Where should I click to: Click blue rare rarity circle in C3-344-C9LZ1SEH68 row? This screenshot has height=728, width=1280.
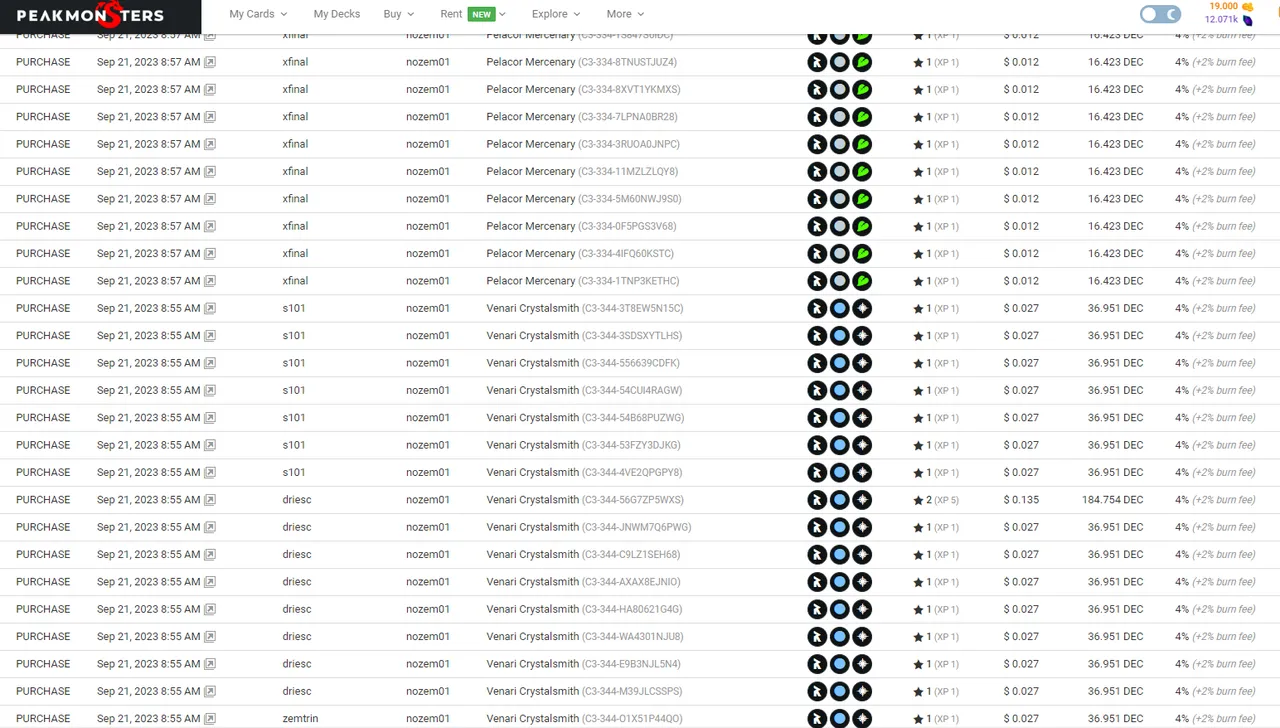(x=840, y=554)
